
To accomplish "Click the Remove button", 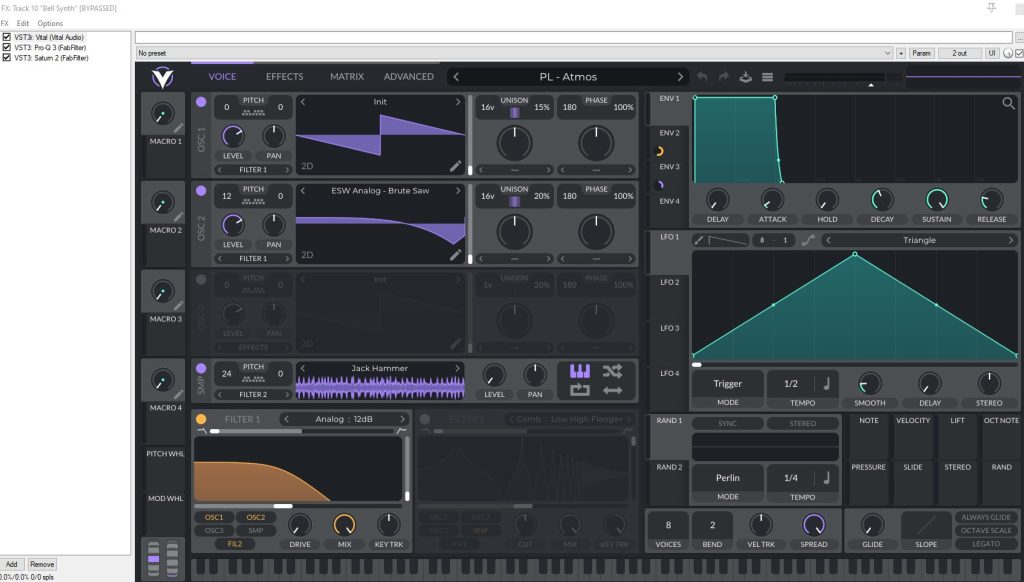I will click(x=42, y=564).
